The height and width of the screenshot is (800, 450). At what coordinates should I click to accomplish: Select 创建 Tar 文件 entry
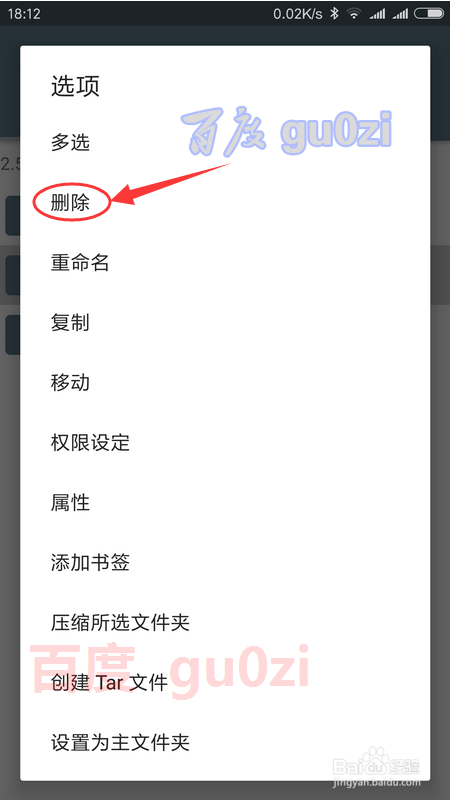click(225, 683)
